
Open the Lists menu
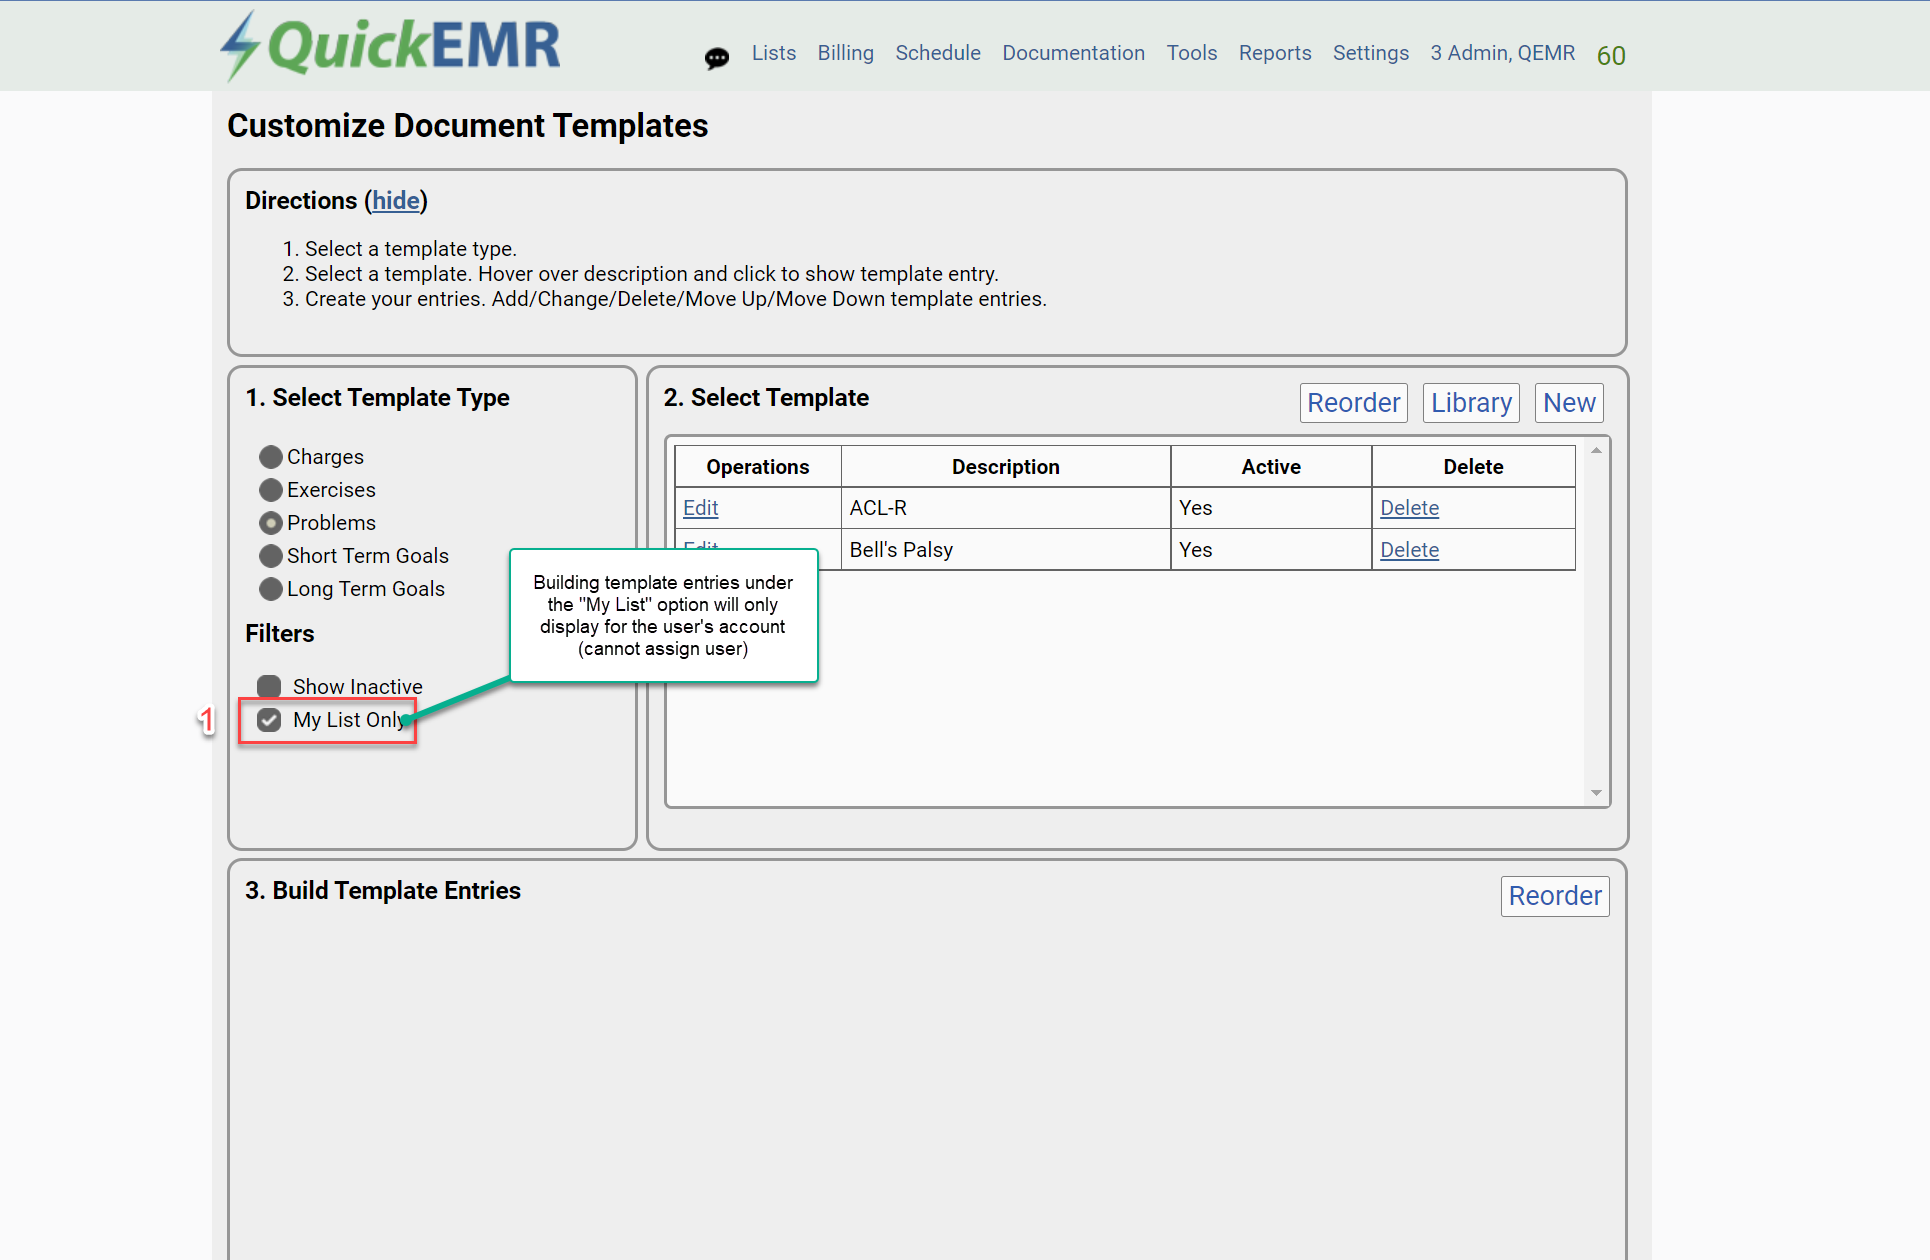point(773,53)
